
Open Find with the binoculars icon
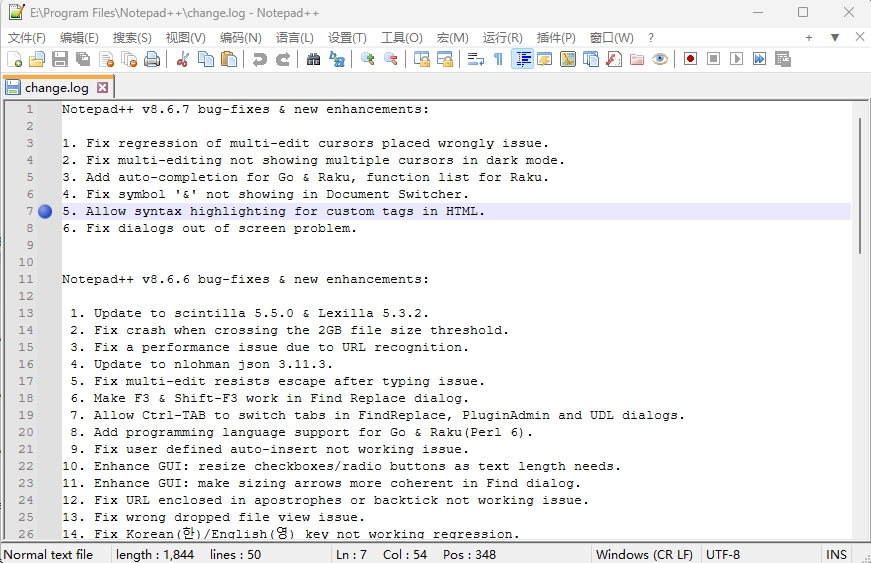tap(313, 60)
